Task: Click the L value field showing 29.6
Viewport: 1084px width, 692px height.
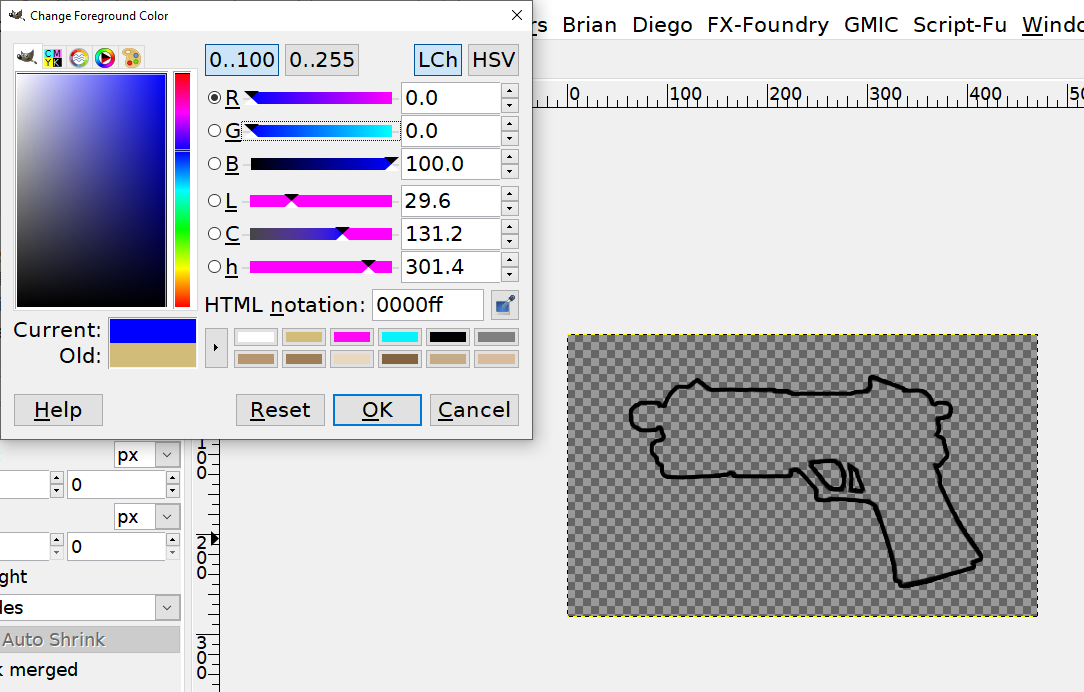Action: [450, 200]
